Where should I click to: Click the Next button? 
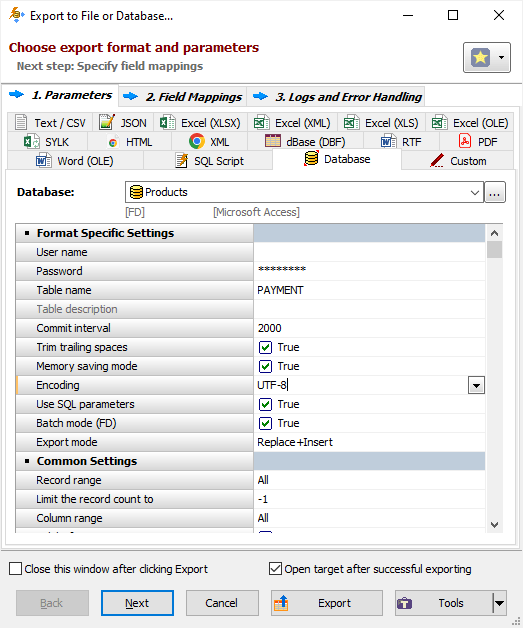coord(137,603)
